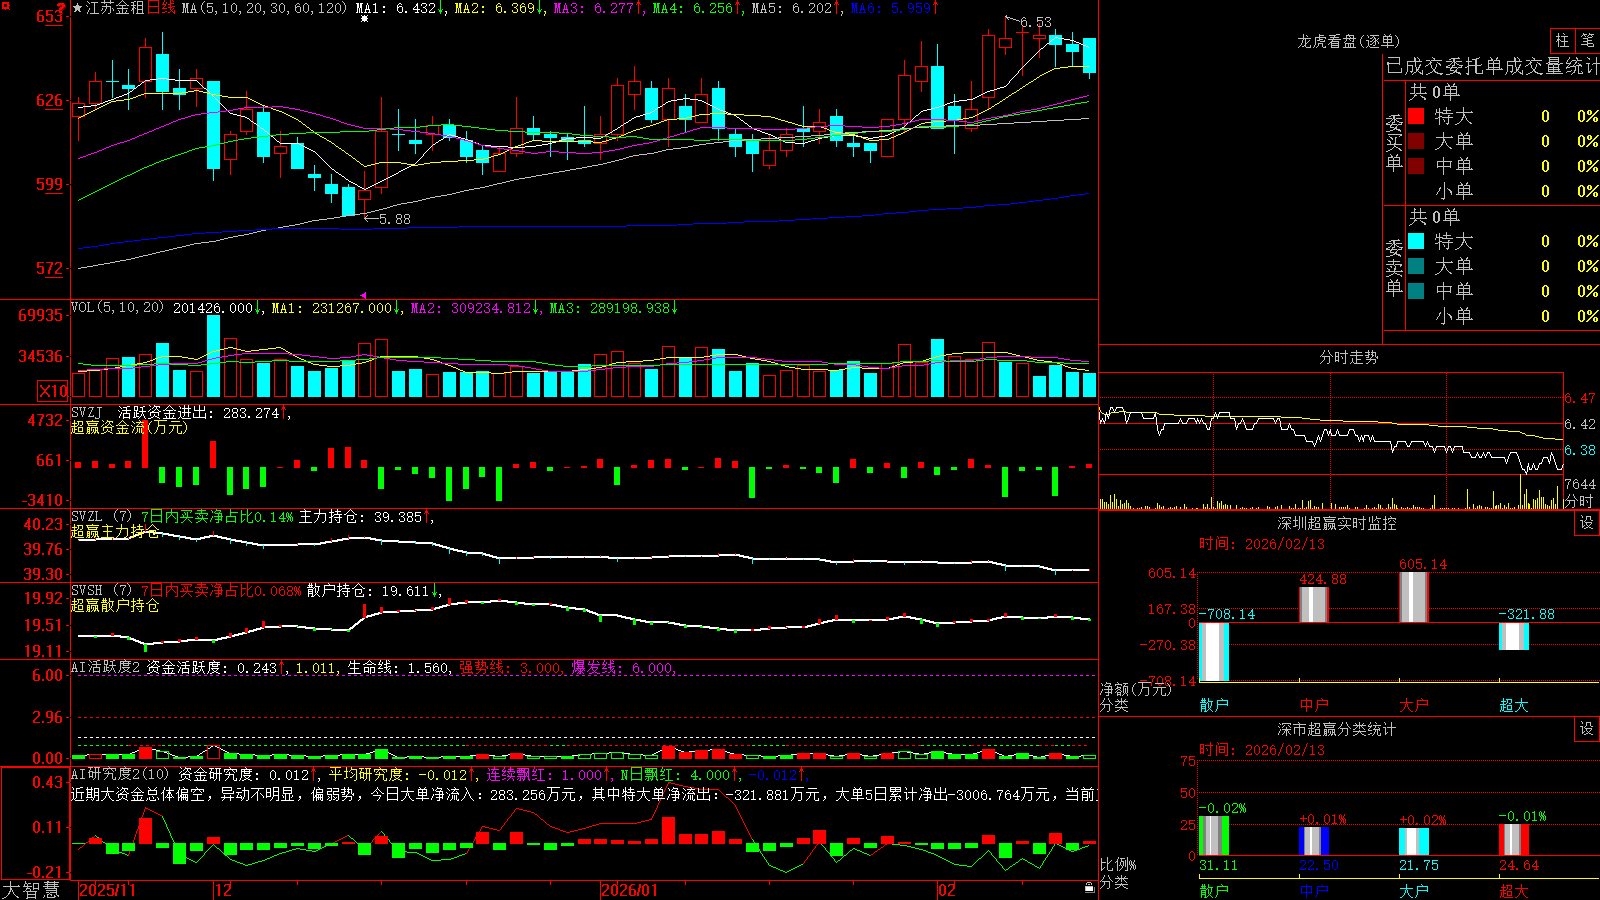
Task: Click the teal 大单 sell-order swatch
Action: point(1416,266)
